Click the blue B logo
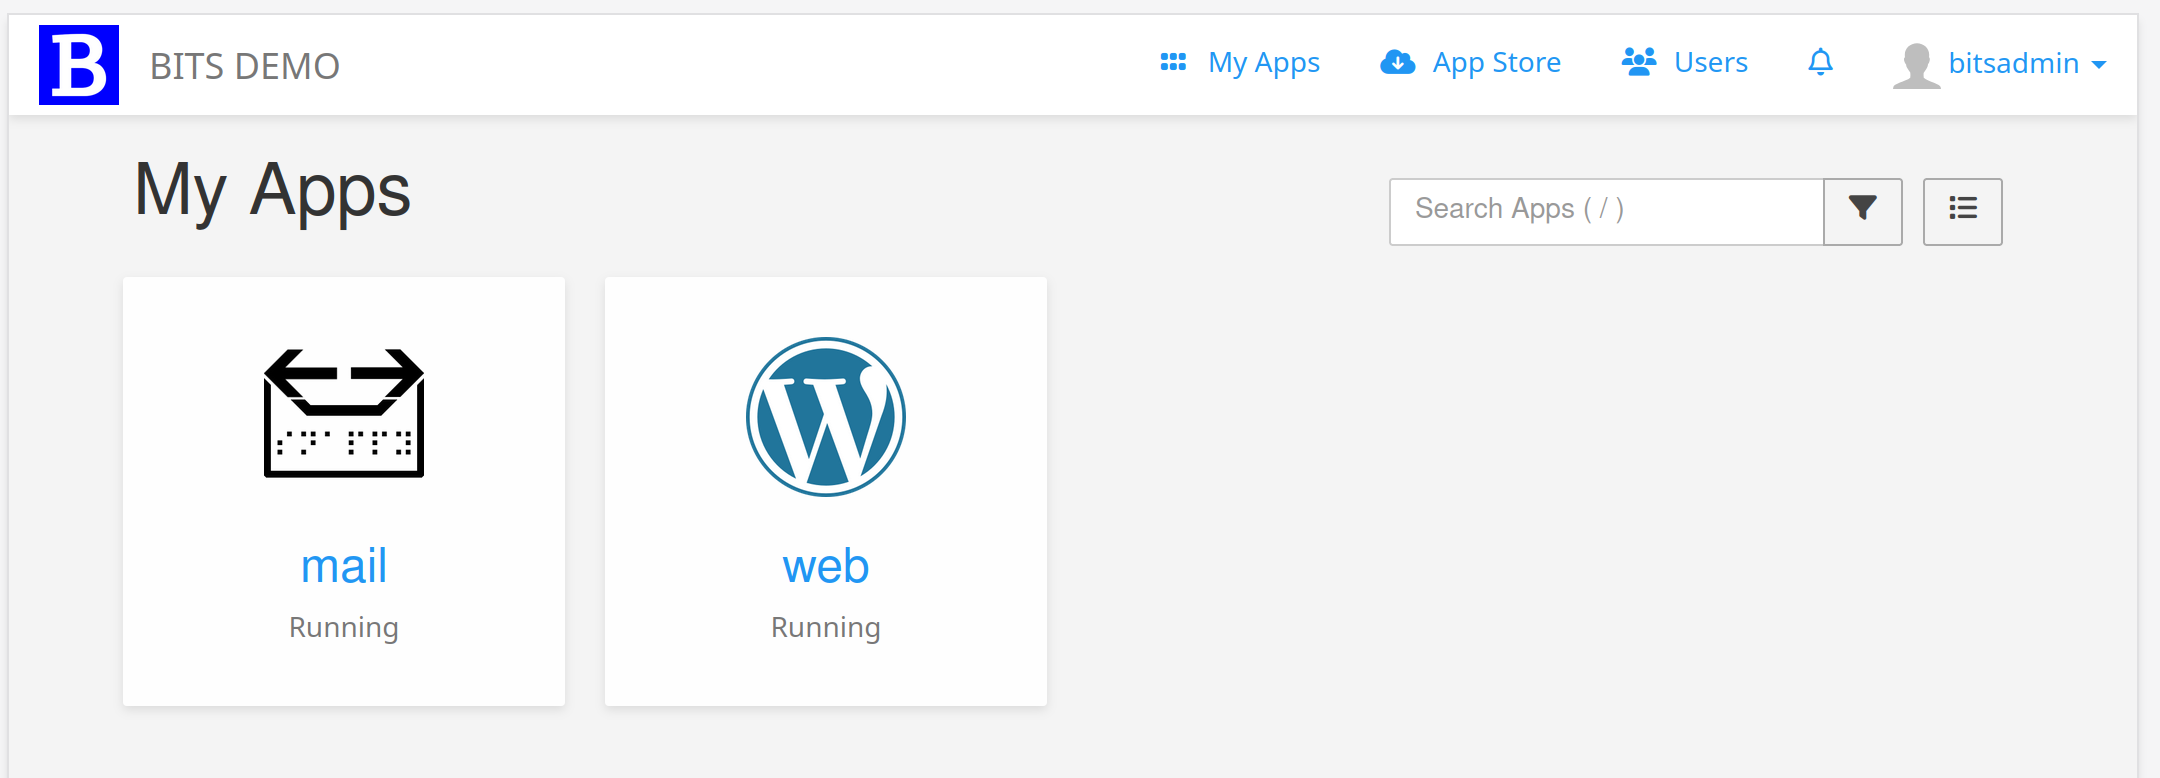Viewport: 2160px width, 778px height. tap(79, 65)
